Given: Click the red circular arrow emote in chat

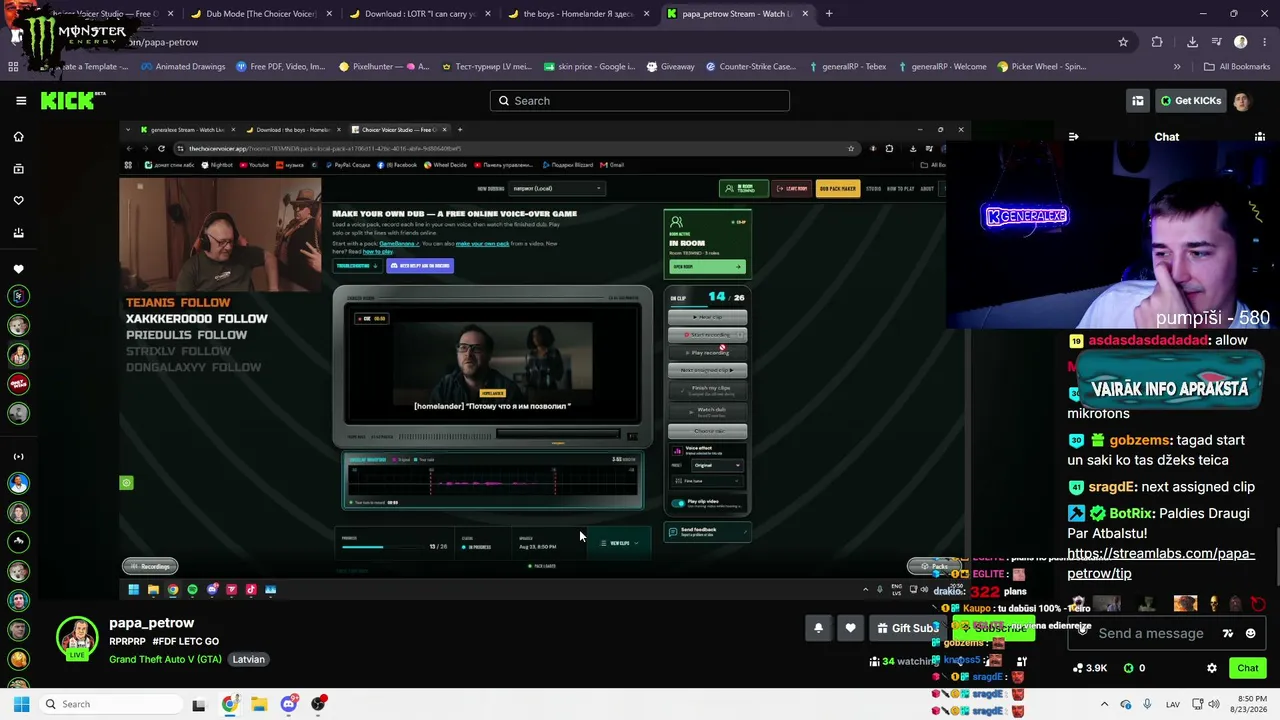Looking at the screenshot, I should coord(1258,604).
